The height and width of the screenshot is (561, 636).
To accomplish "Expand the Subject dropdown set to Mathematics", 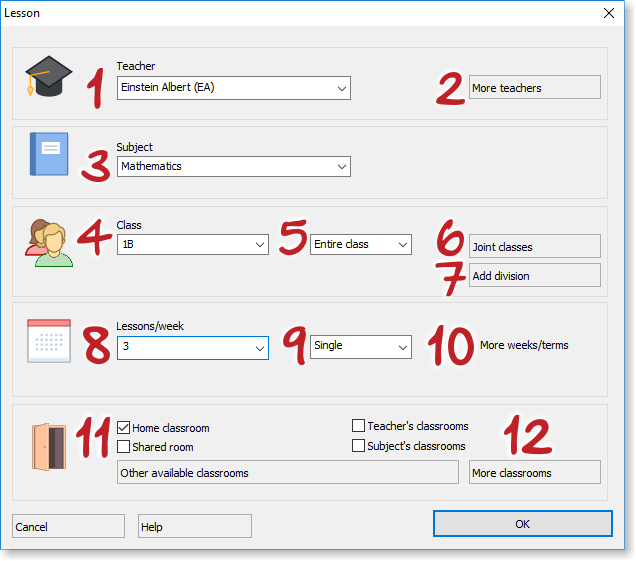I will coord(233,166).
